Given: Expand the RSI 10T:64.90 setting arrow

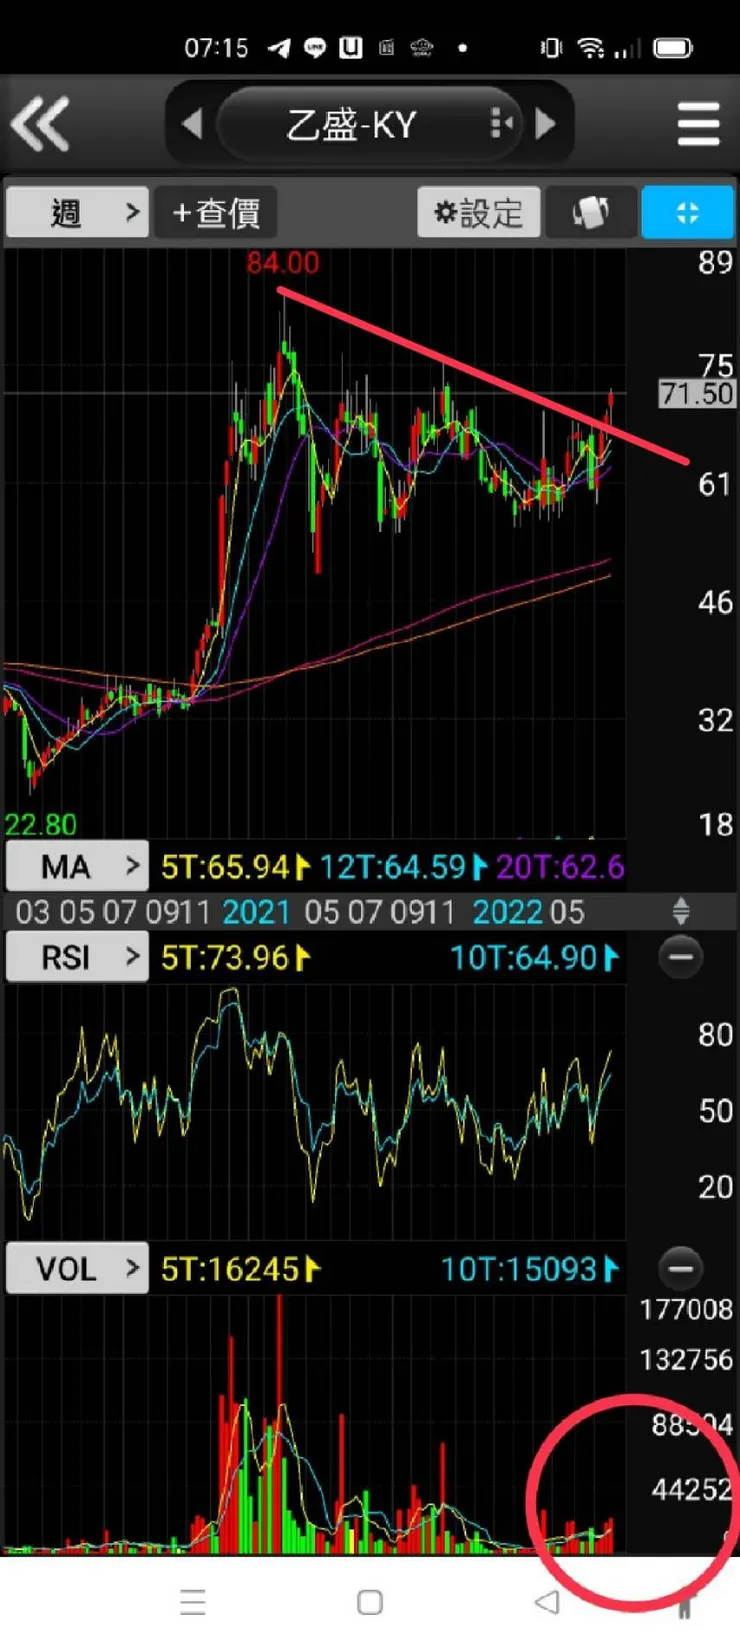Looking at the screenshot, I should pos(611,957).
